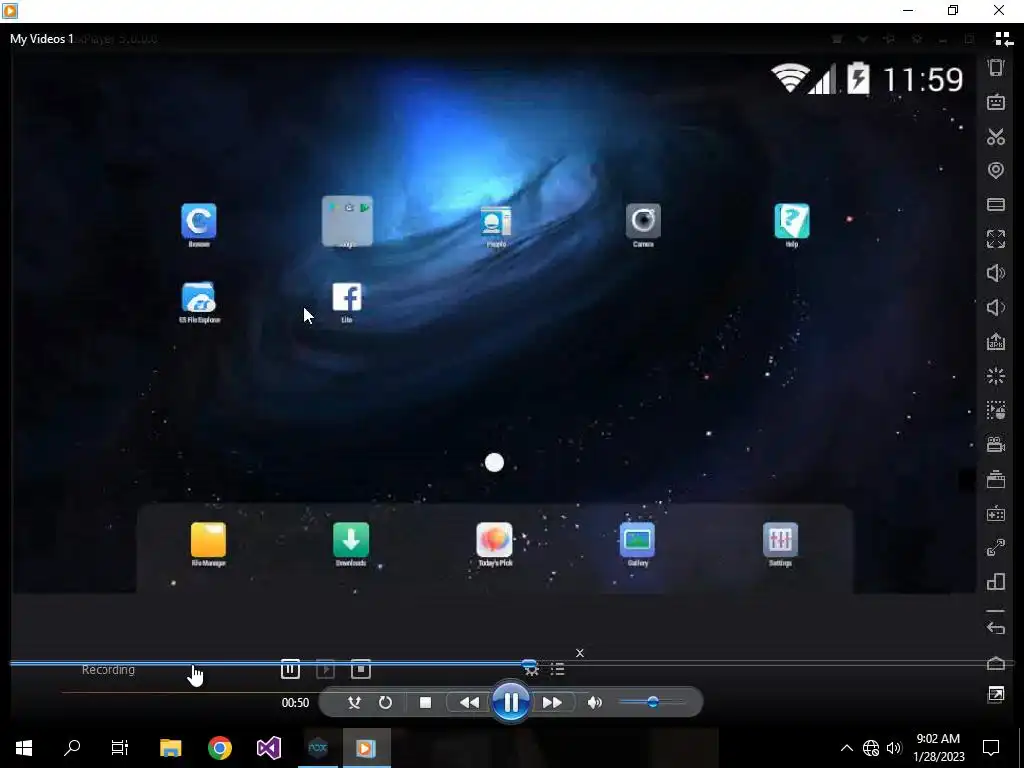Click the shake device icon in the Nox sidebar
The width and height of the screenshot is (1024, 768).
coord(995,68)
